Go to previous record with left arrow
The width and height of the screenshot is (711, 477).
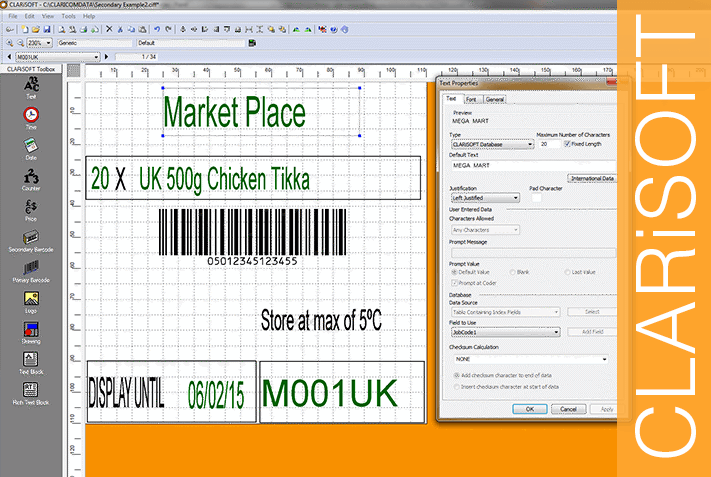click(x=9, y=57)
